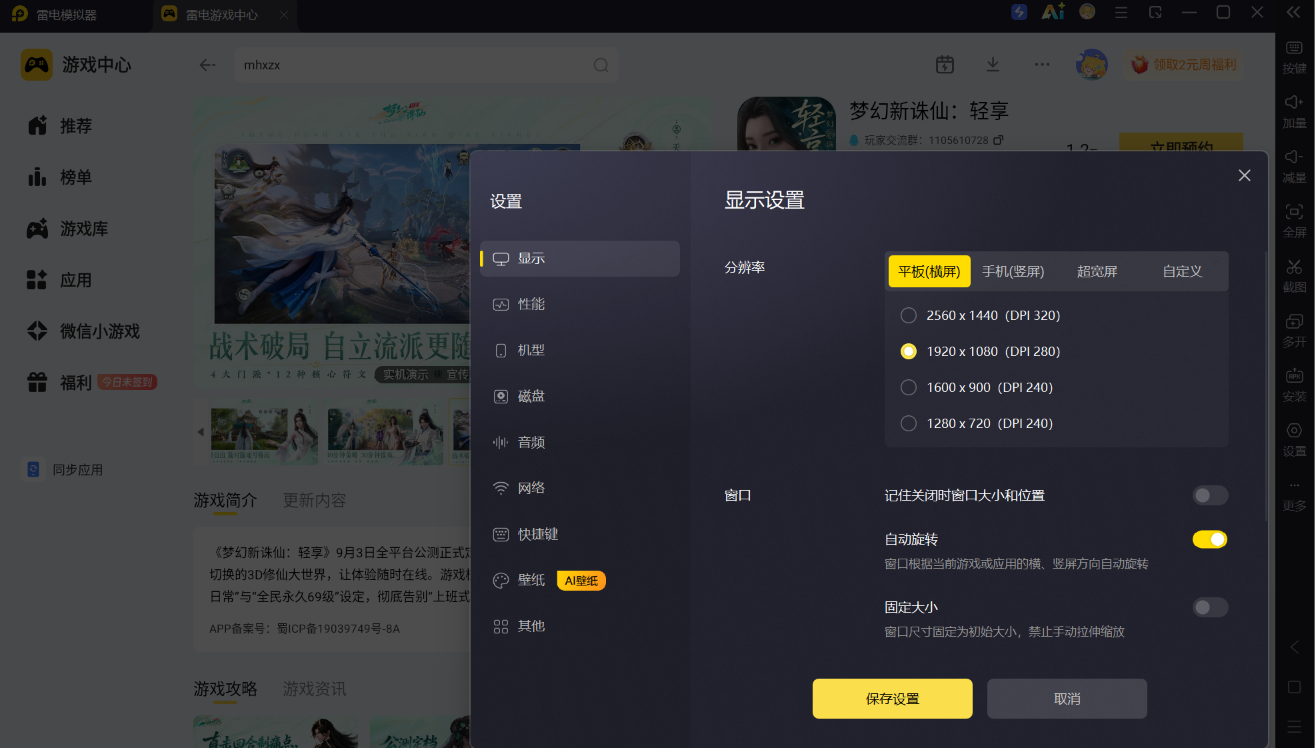
Task: Switch to the 雷电游戏中心 window tab
Action: tap(223, 14)
